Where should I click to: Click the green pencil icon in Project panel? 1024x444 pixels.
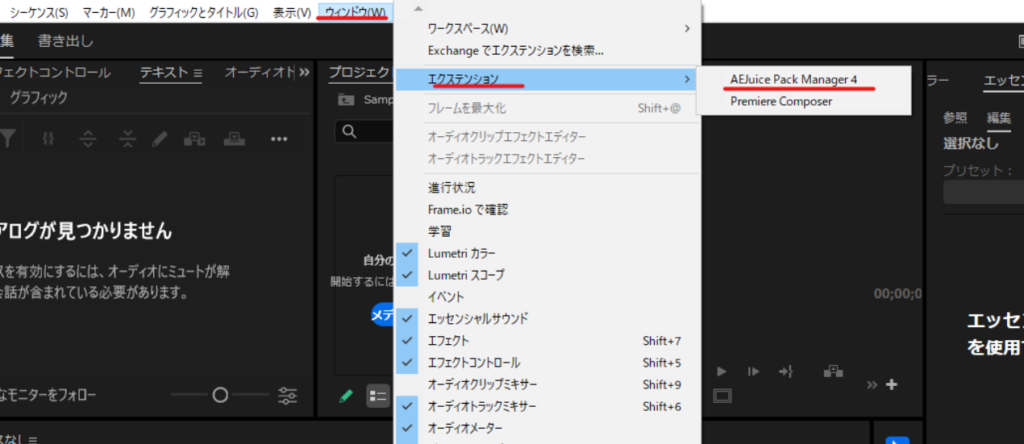pos(346,395)
